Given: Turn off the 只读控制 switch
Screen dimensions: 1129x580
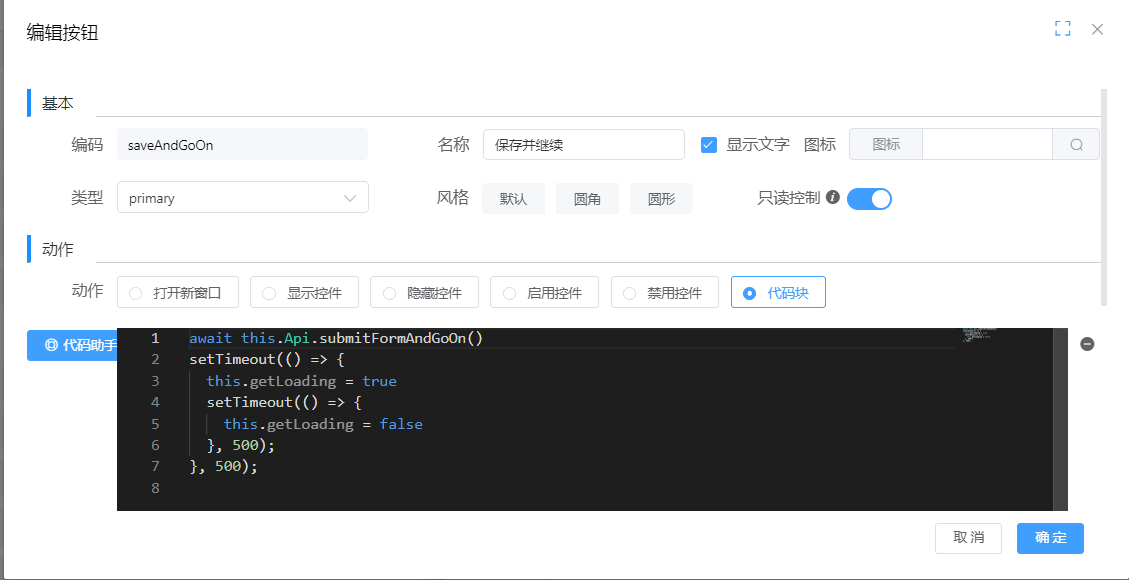Looking at the screenshot, I should pos(868,199).
